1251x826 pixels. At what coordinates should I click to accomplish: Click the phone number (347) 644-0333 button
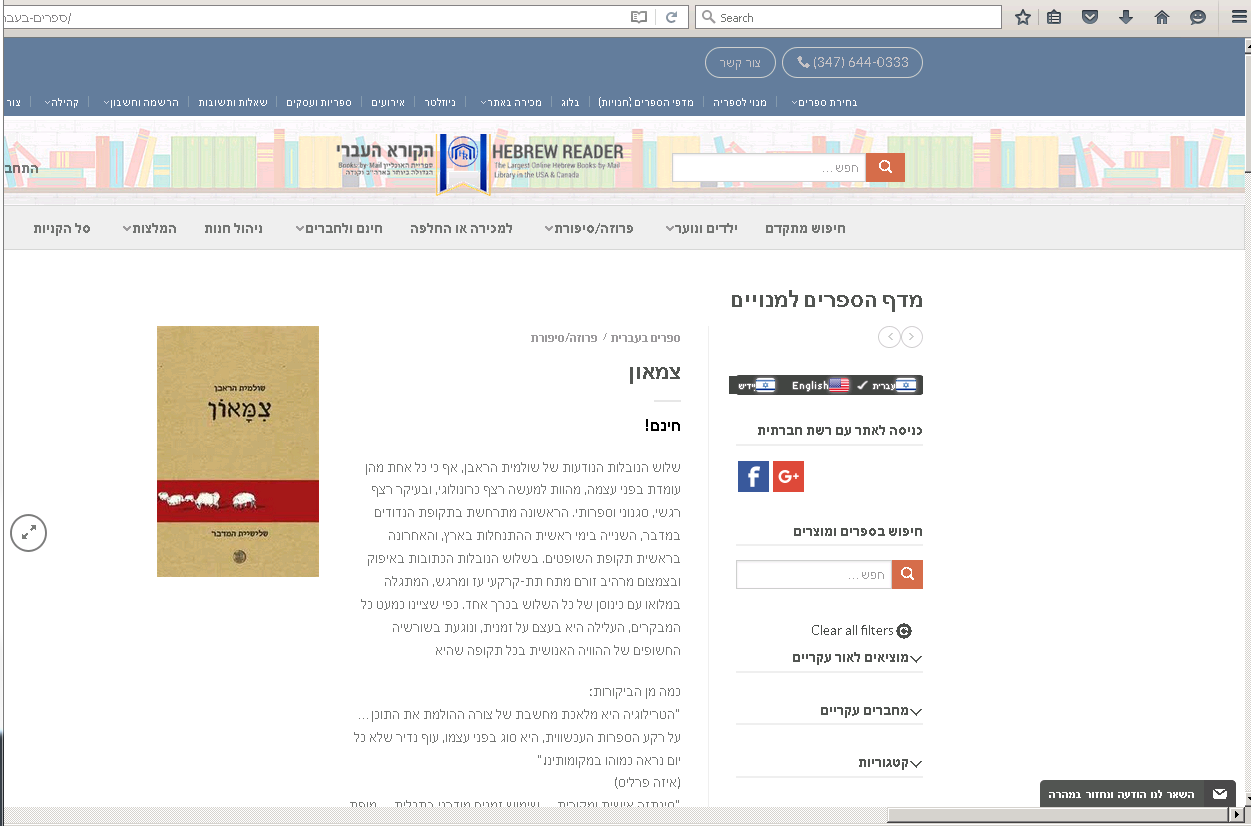tap(852, 62)
